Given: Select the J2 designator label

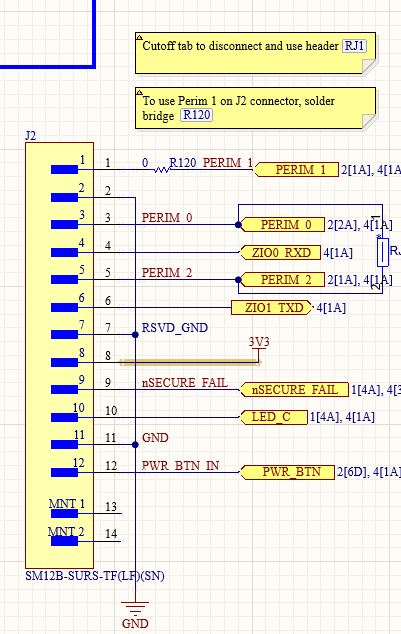Looking at the screenshot, I should point(31,135).
